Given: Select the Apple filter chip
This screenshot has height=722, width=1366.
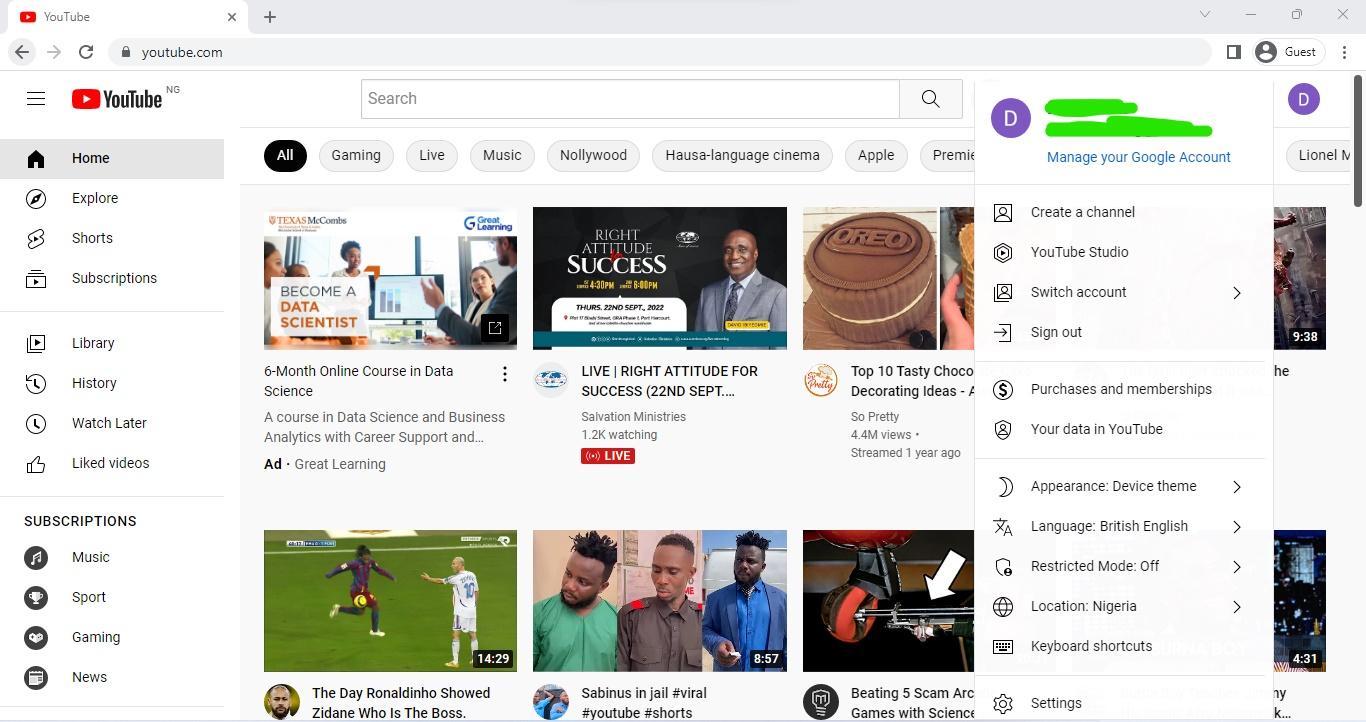Looking at the screenshot, I should 876,155.
